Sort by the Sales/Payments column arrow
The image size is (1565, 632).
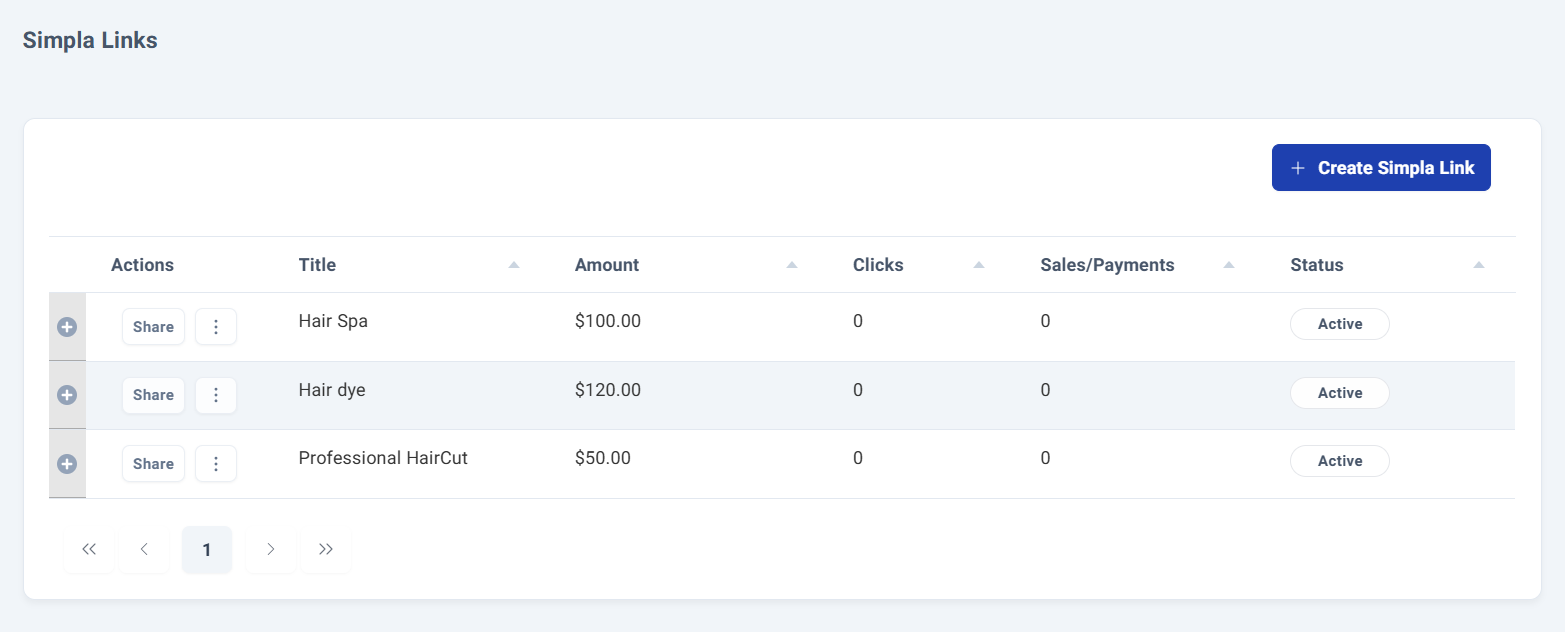tap(1229, 265)
